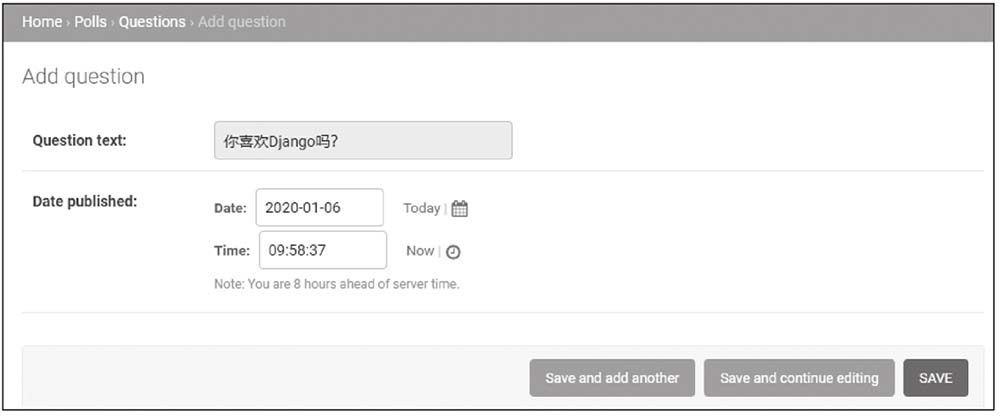Click into the Time input field
1000x416 pixels.
pyautogui.click(x=322, y=250)
